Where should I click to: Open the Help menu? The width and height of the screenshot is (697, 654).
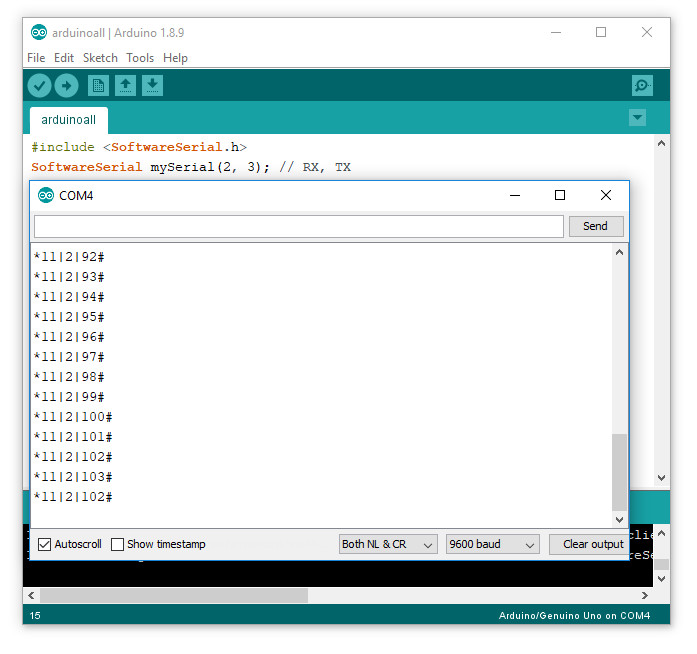tap(175, 58)
